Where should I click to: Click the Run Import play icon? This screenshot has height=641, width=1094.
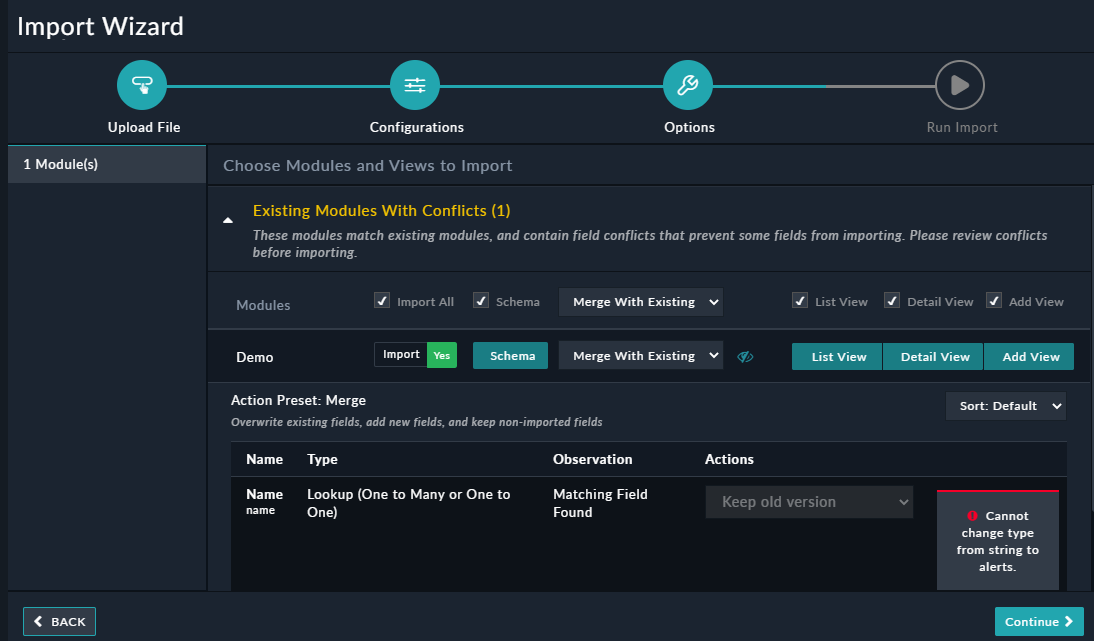click(960, 85)
